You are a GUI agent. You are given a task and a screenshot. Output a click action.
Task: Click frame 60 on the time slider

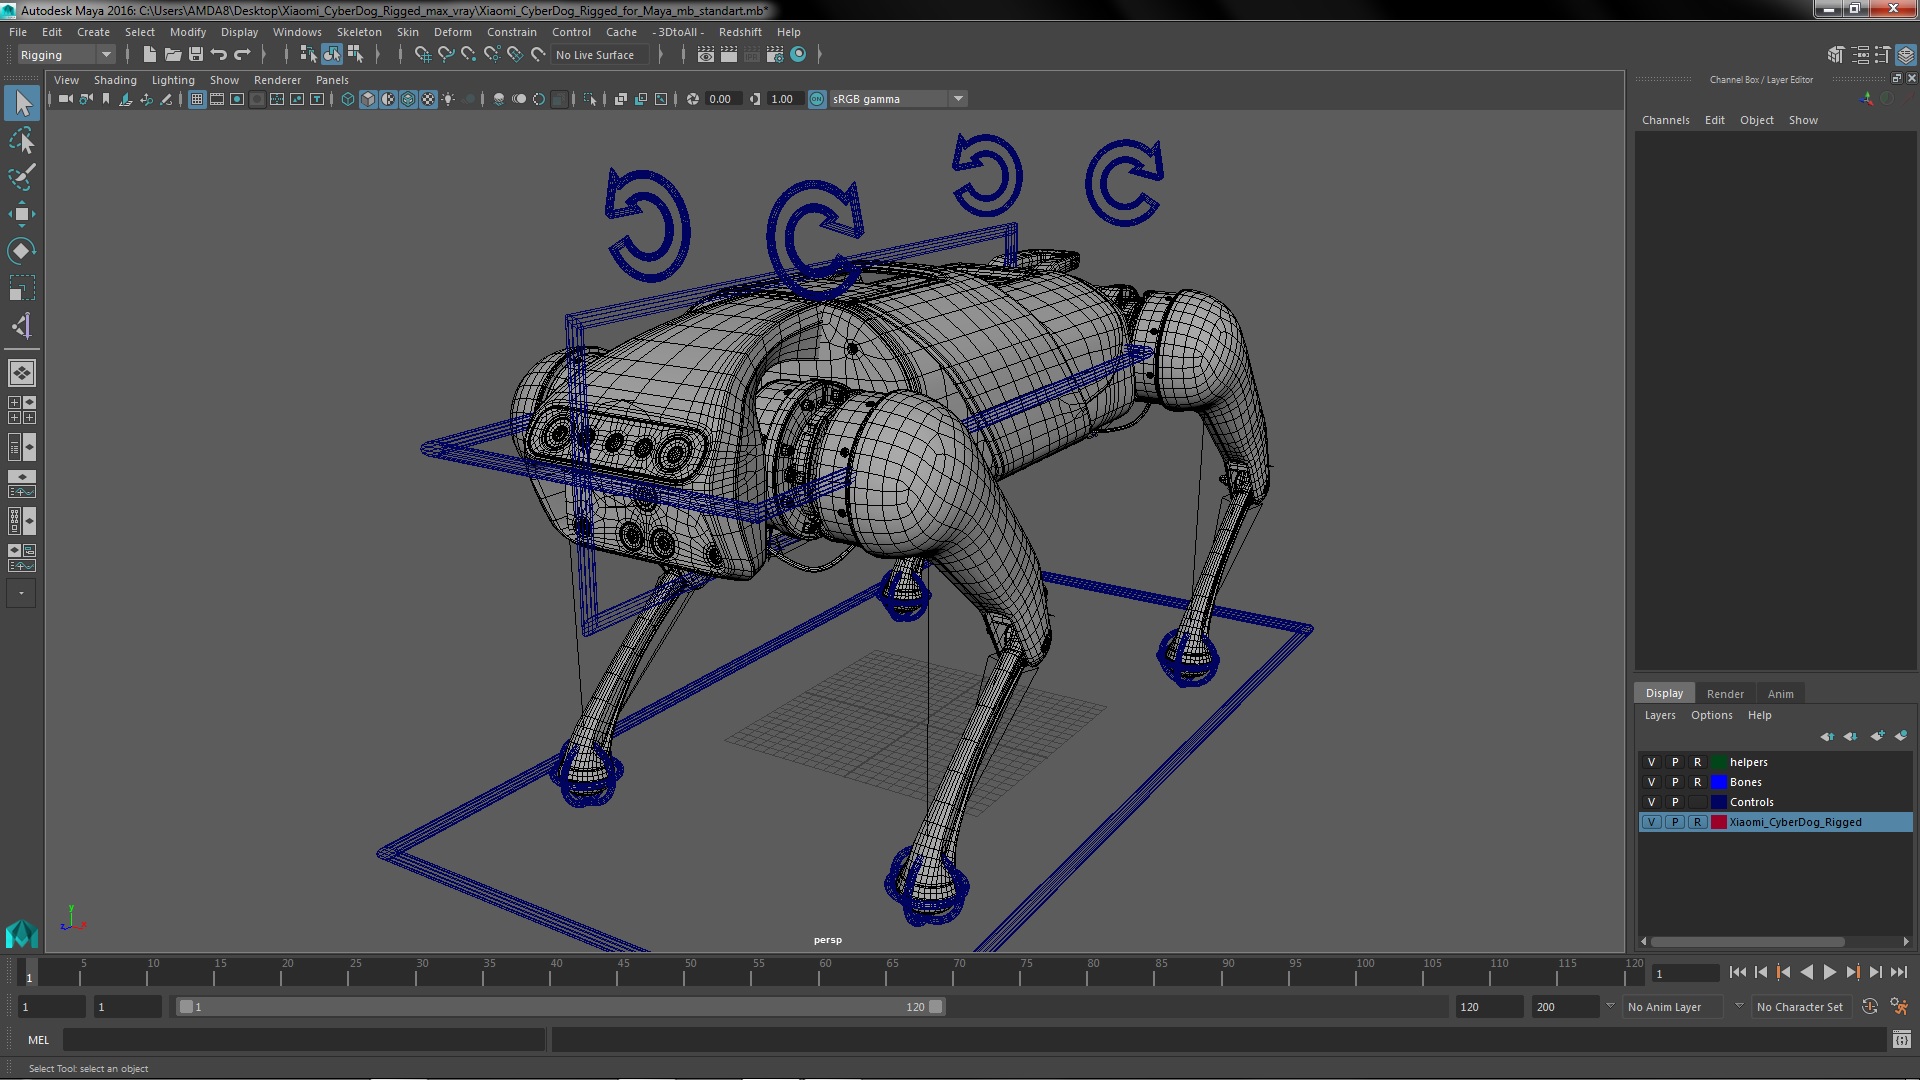point(825,973)
